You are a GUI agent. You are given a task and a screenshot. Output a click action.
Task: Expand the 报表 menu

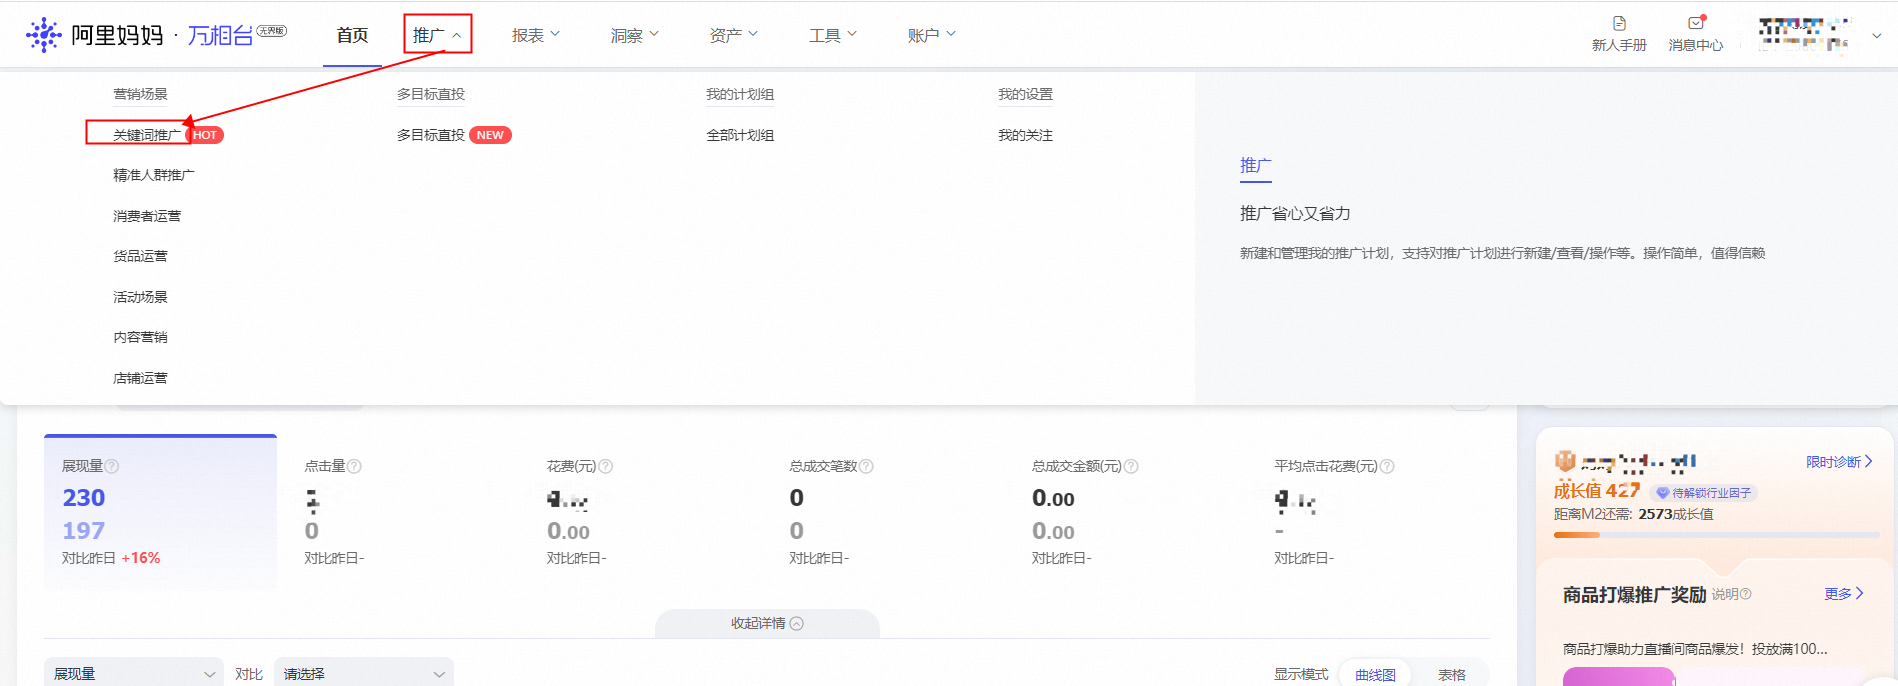click(535, 35)
